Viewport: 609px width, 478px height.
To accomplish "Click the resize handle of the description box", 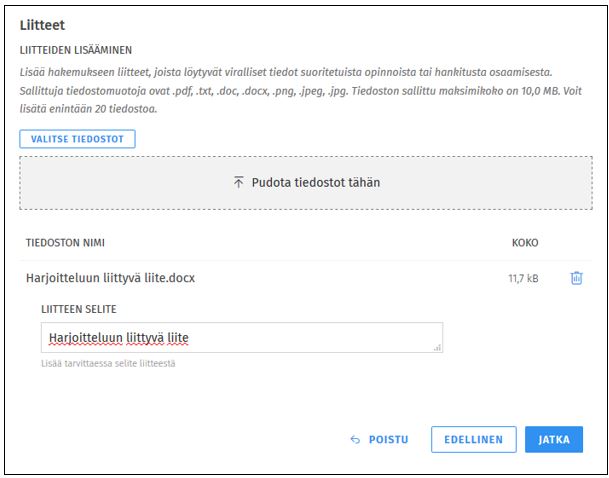I will [437, 347].
